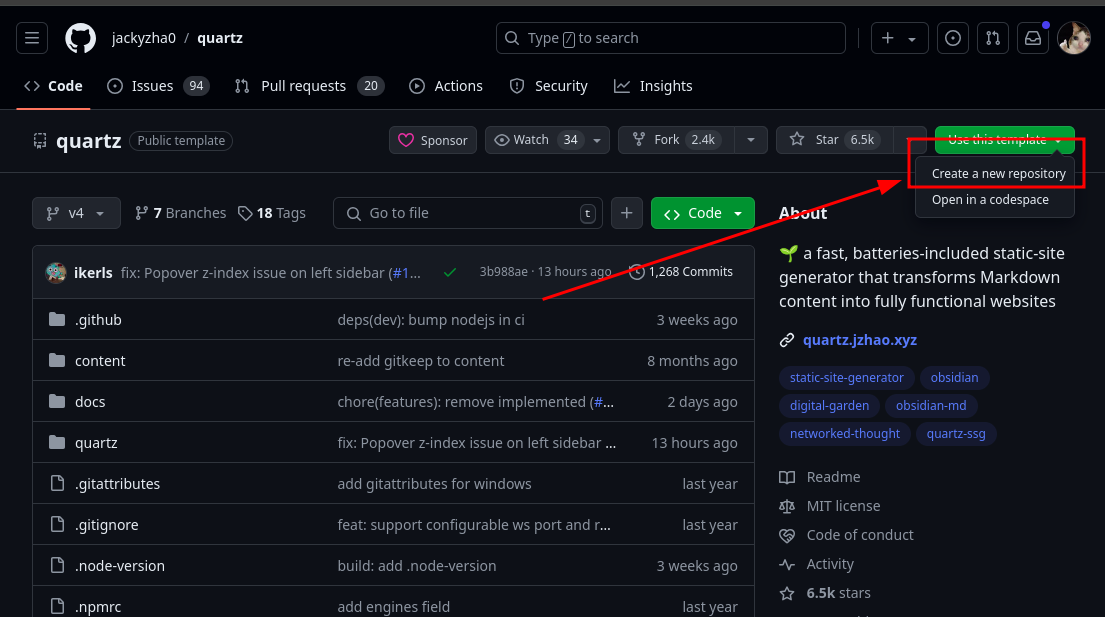
Task: Click the user profile avatar
Action: [1073, 39]
